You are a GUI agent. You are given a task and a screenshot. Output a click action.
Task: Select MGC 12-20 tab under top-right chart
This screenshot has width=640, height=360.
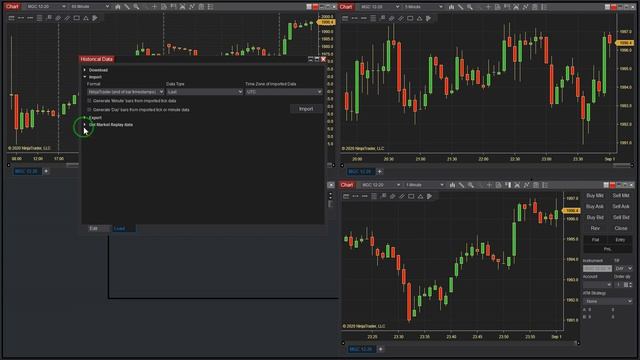(x=360, y=171)
